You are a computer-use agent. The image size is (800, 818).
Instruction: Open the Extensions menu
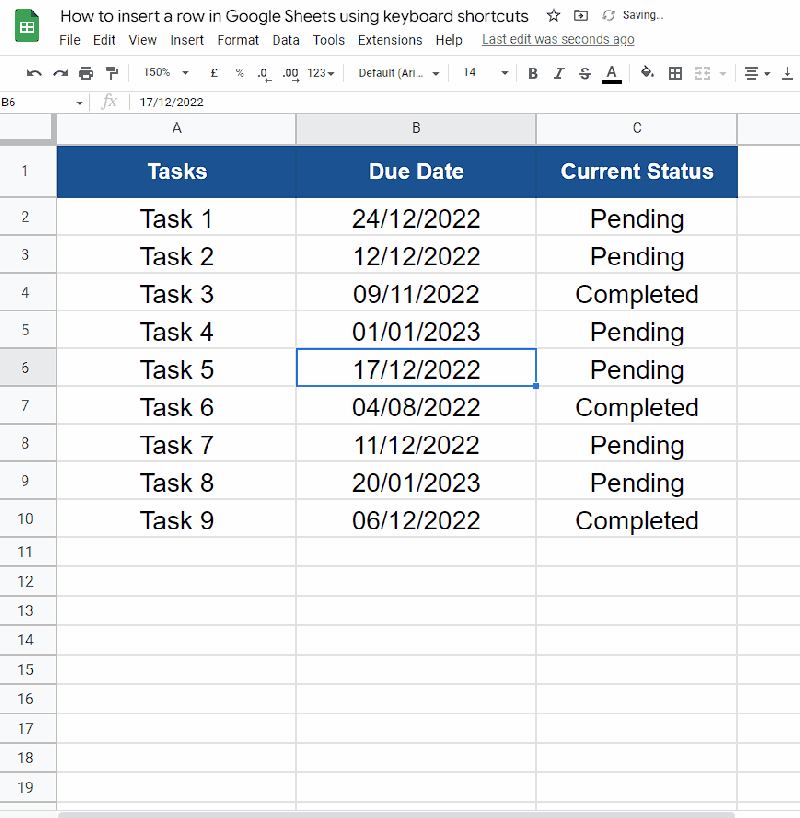tap(390, 40)
